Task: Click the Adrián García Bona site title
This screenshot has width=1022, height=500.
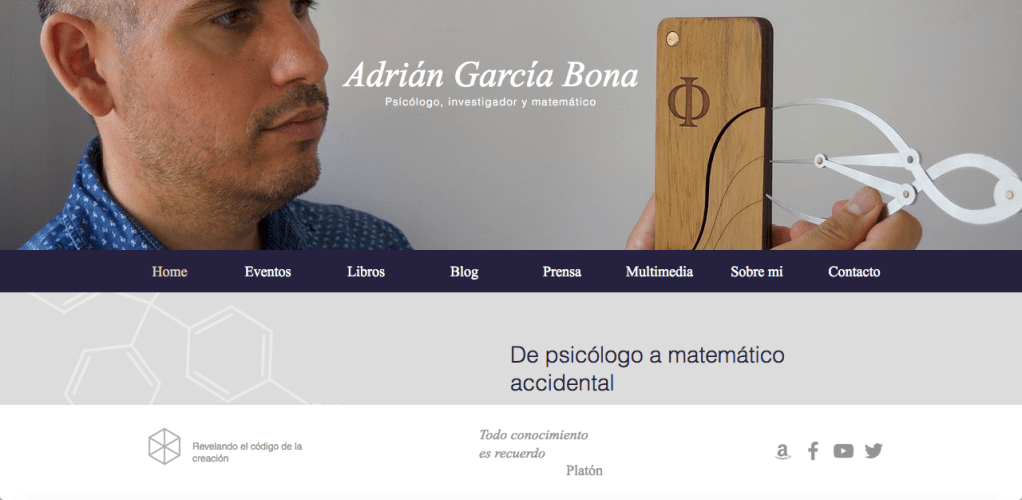Action: [x=491, y=76]
